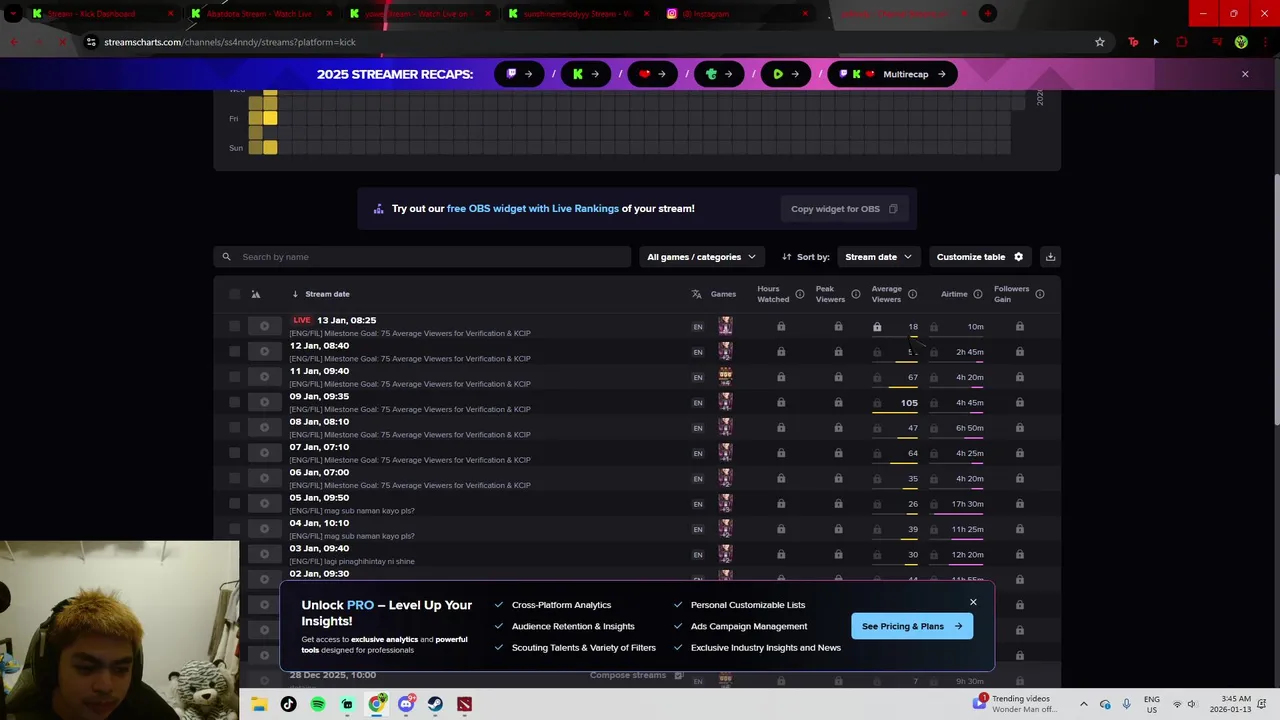Open the YouTube heart-logo recap pill
The height and width of the screenshot is (720, 1280).
(x=652, y=74)
